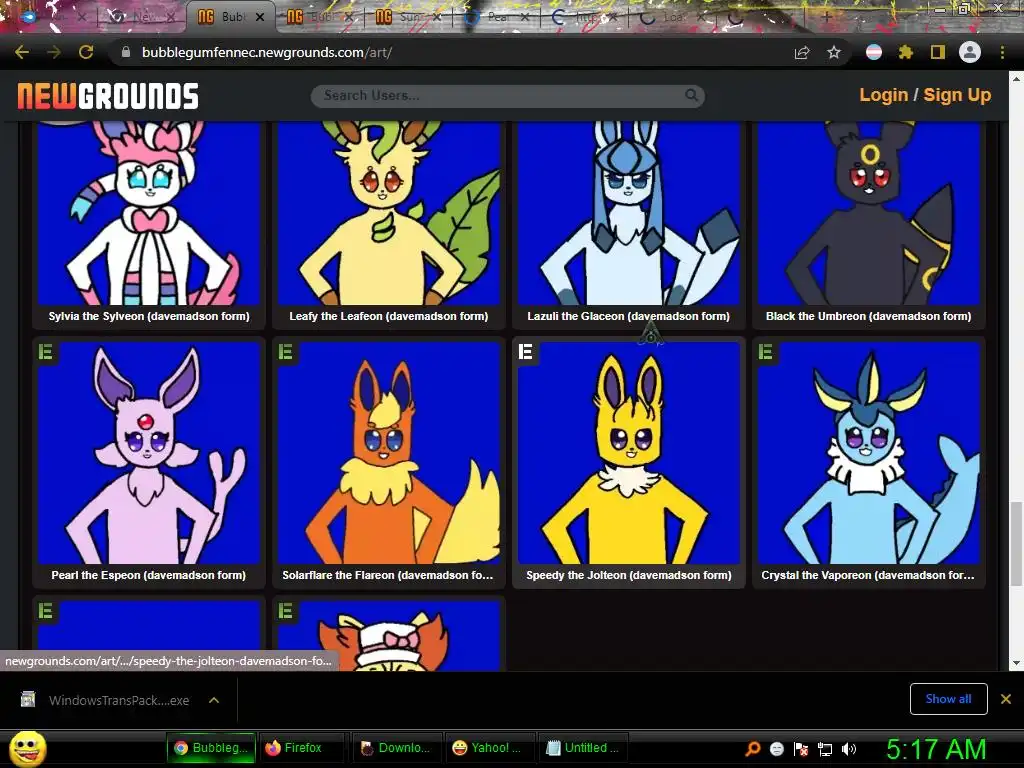Open Pearl the Espeon title link
Image resolution: width=1024 pixels, height=768 pixels.
(148, 575)
